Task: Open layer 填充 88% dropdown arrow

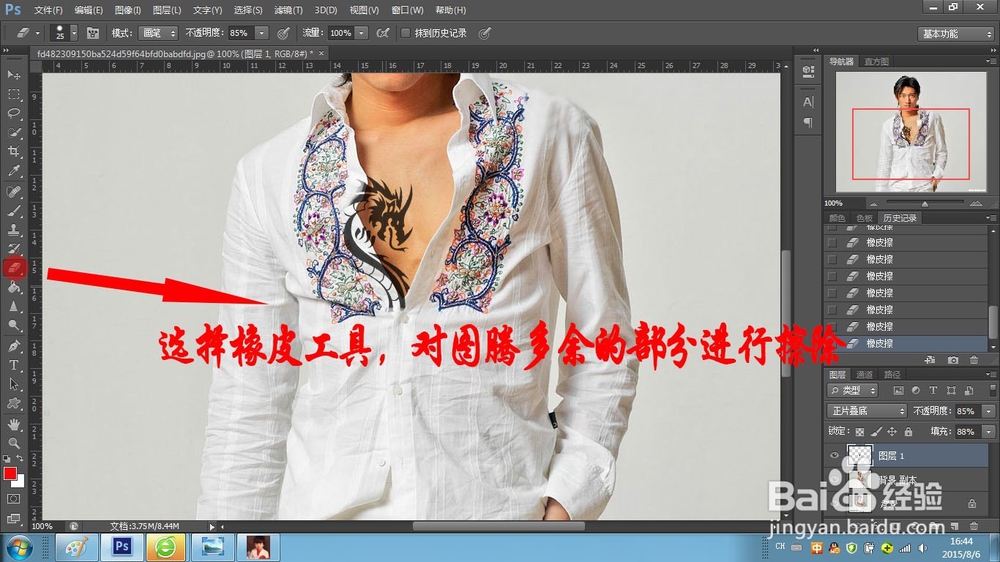Action: pos(989,432)
